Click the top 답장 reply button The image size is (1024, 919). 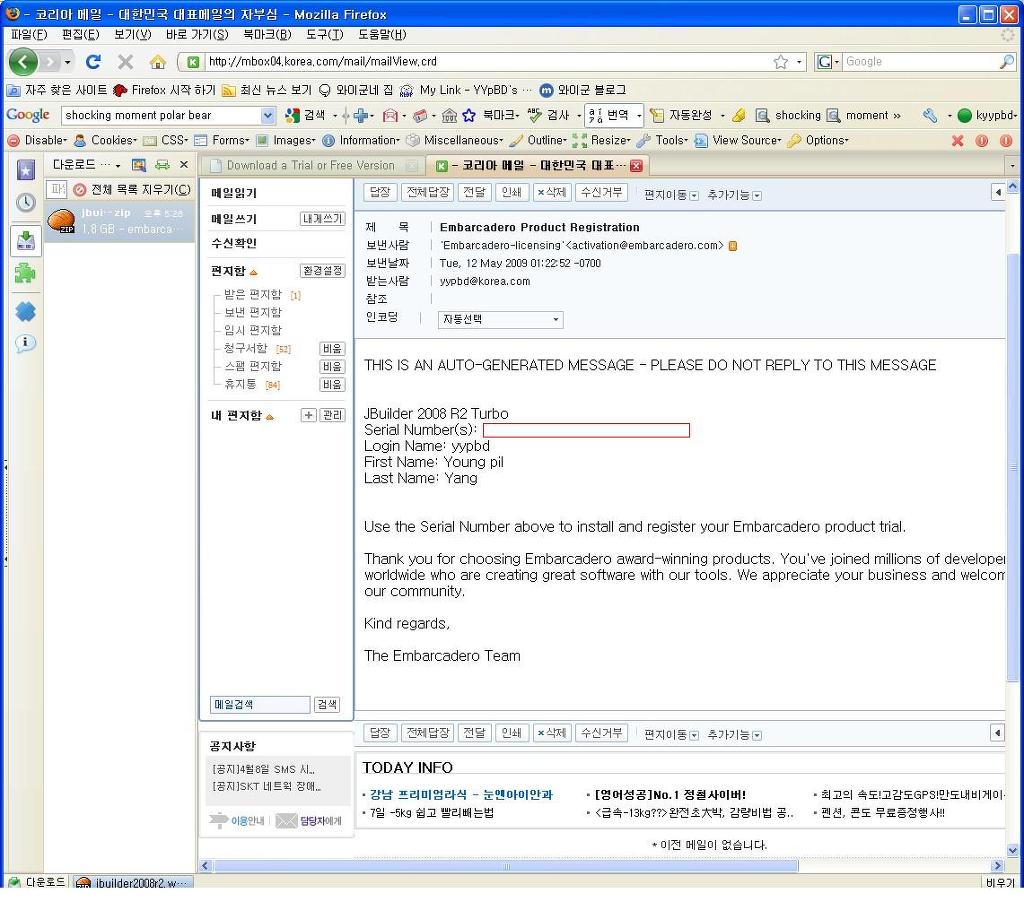(x=379, y=192)
